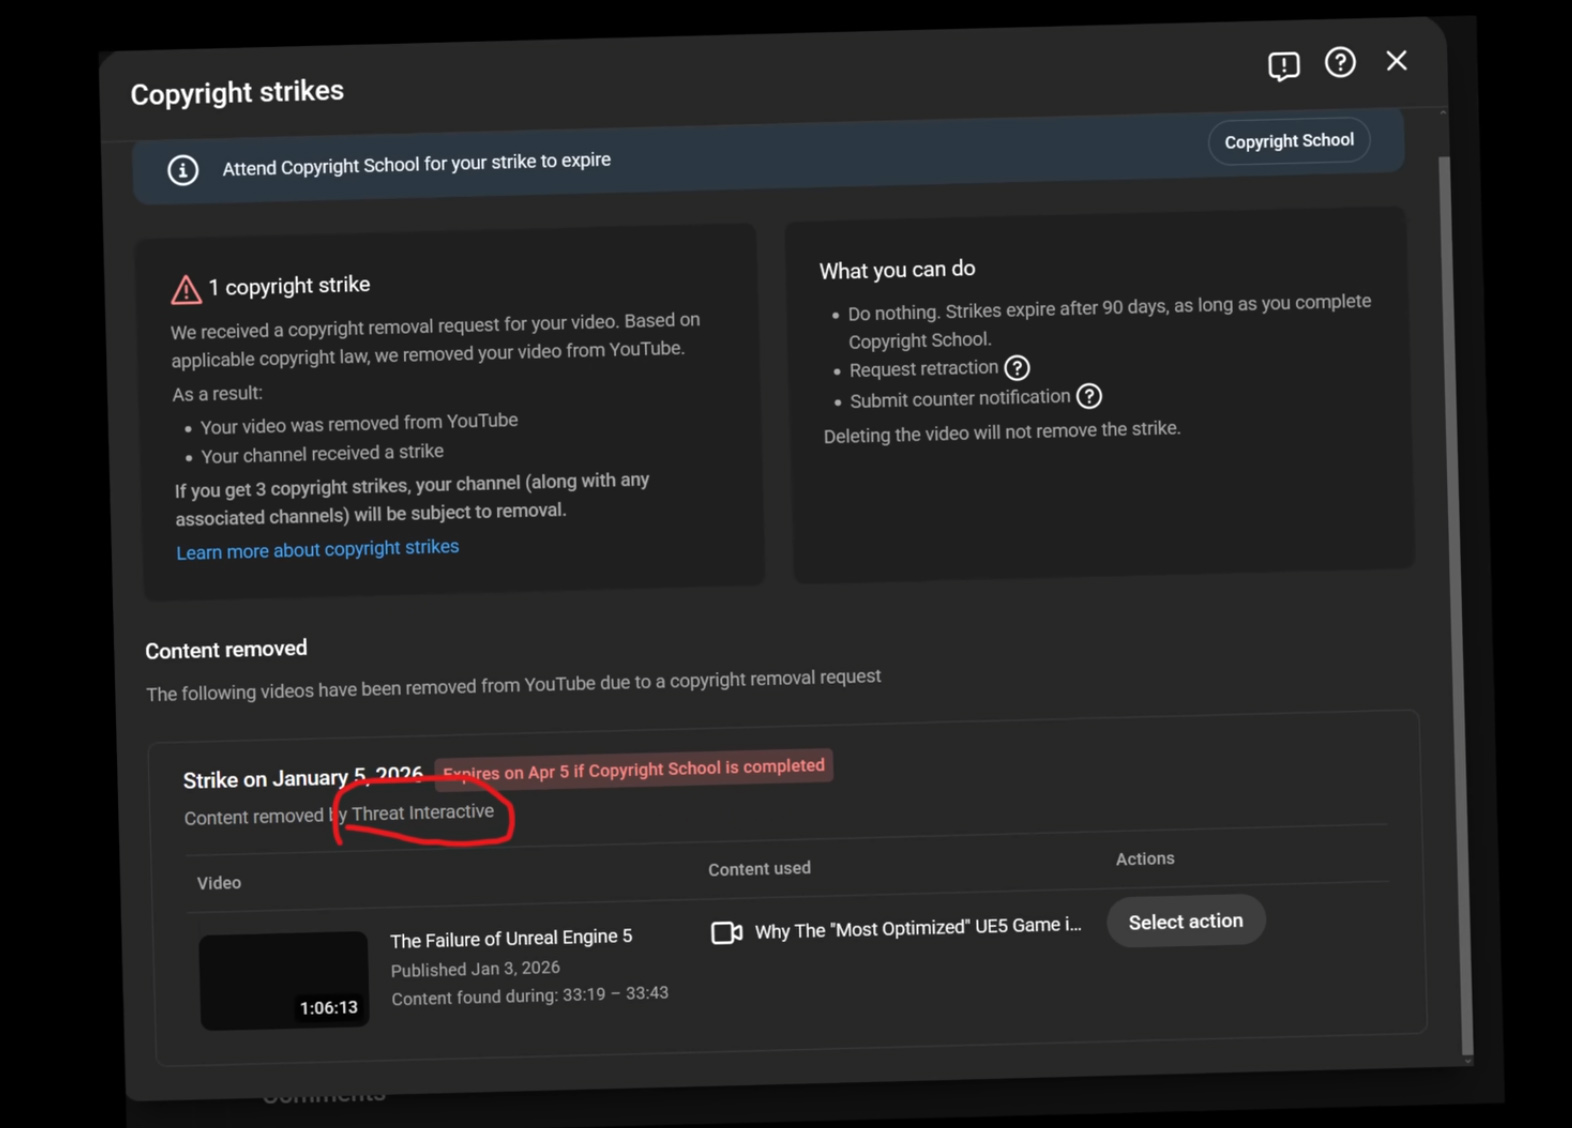Close the Copyright strikes dialog

point(1397,61)
